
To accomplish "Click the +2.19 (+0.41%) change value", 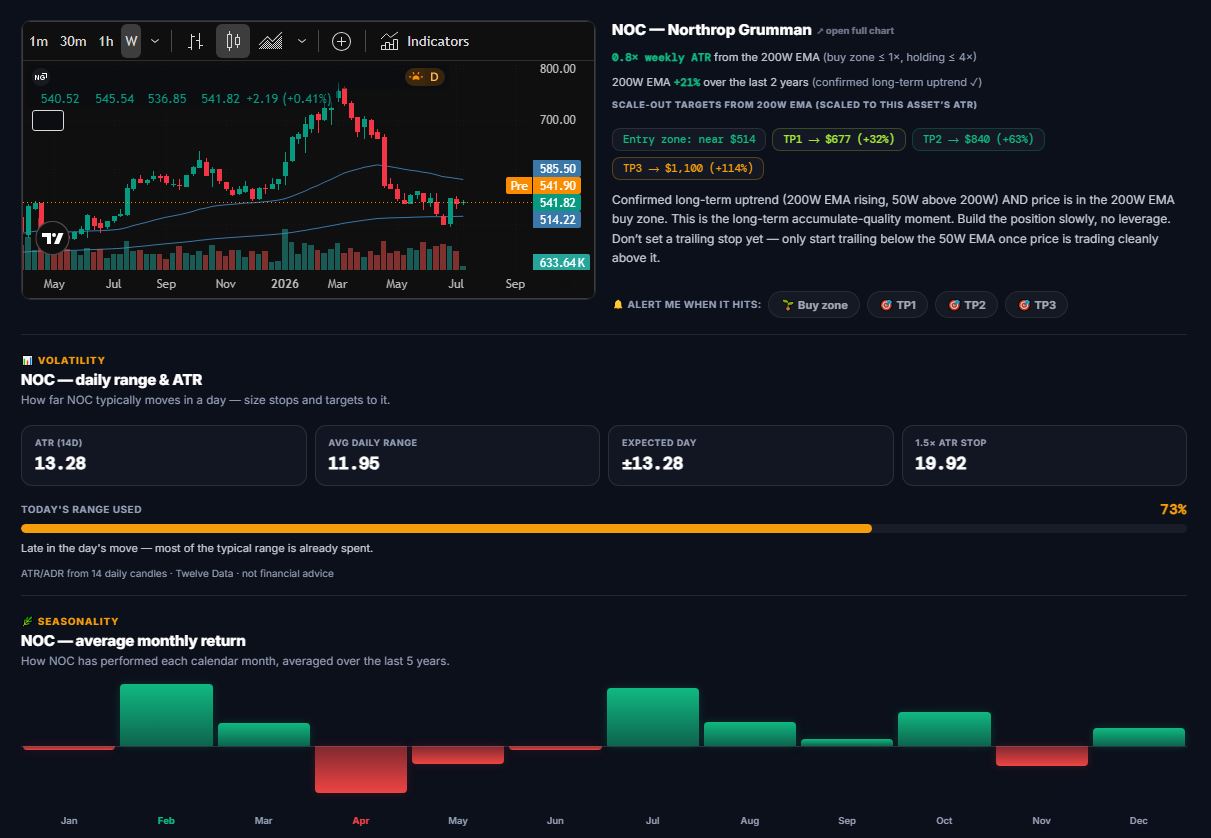I will click(290, 99).
